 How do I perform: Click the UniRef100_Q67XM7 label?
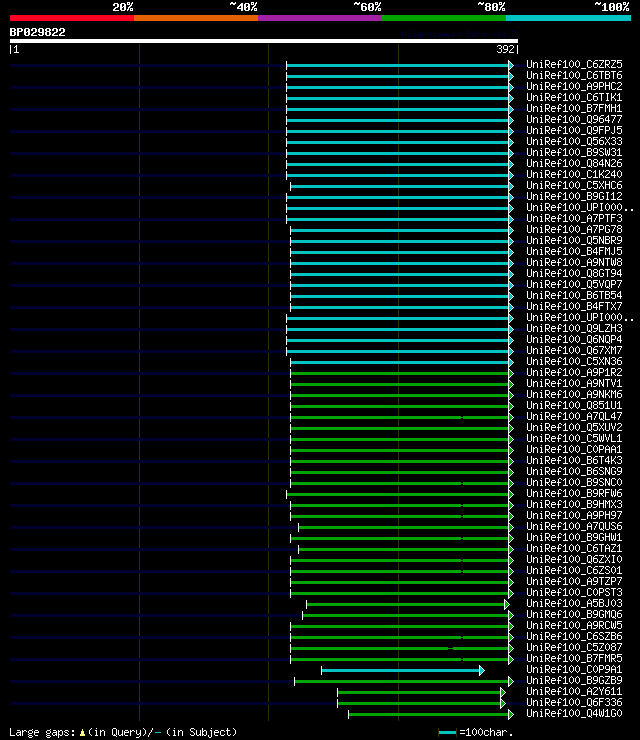click(x=574, y=351)
